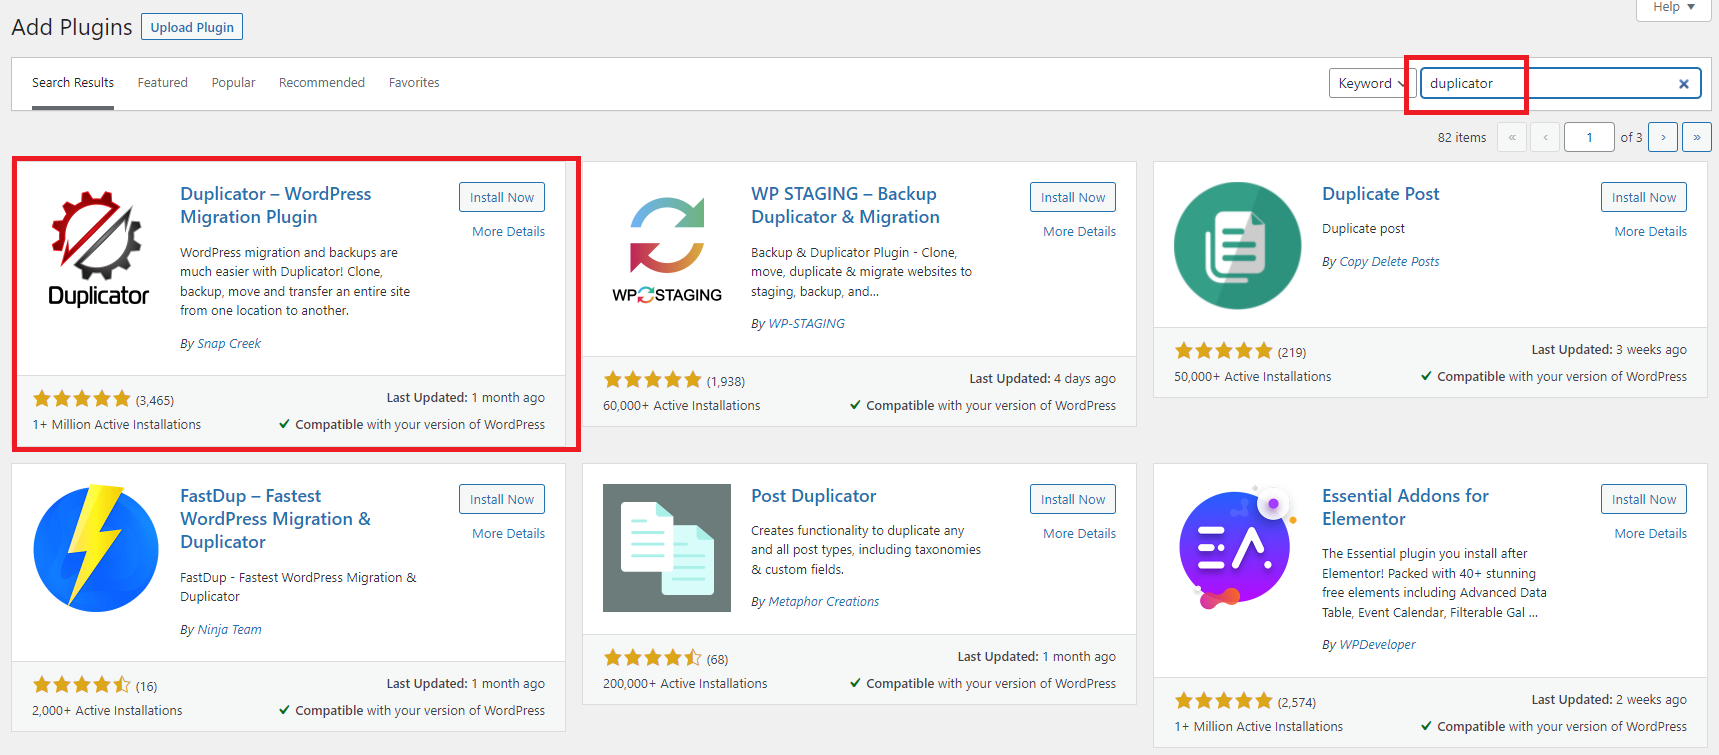
Task: Open the Recommended plugins tab
Action: [322, 83]
